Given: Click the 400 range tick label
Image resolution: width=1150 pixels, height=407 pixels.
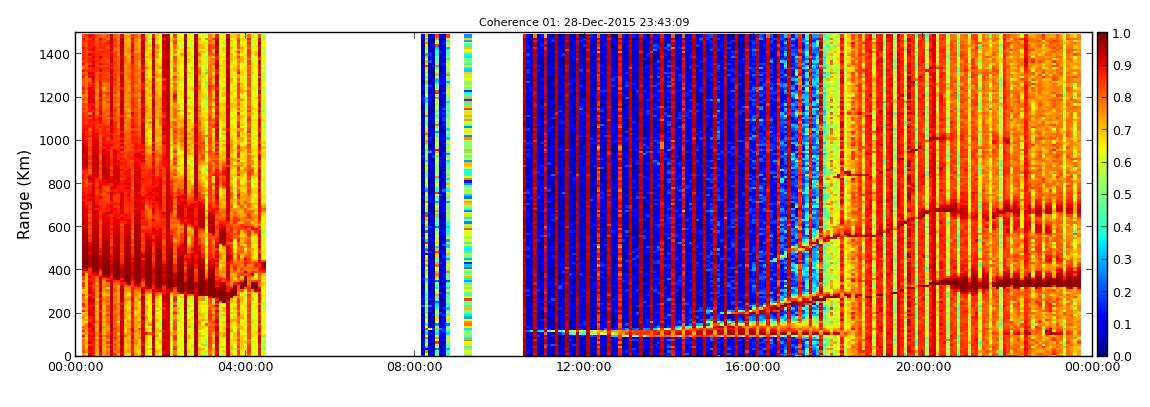Looking at the screenshot, I should (x=58, y=270).
